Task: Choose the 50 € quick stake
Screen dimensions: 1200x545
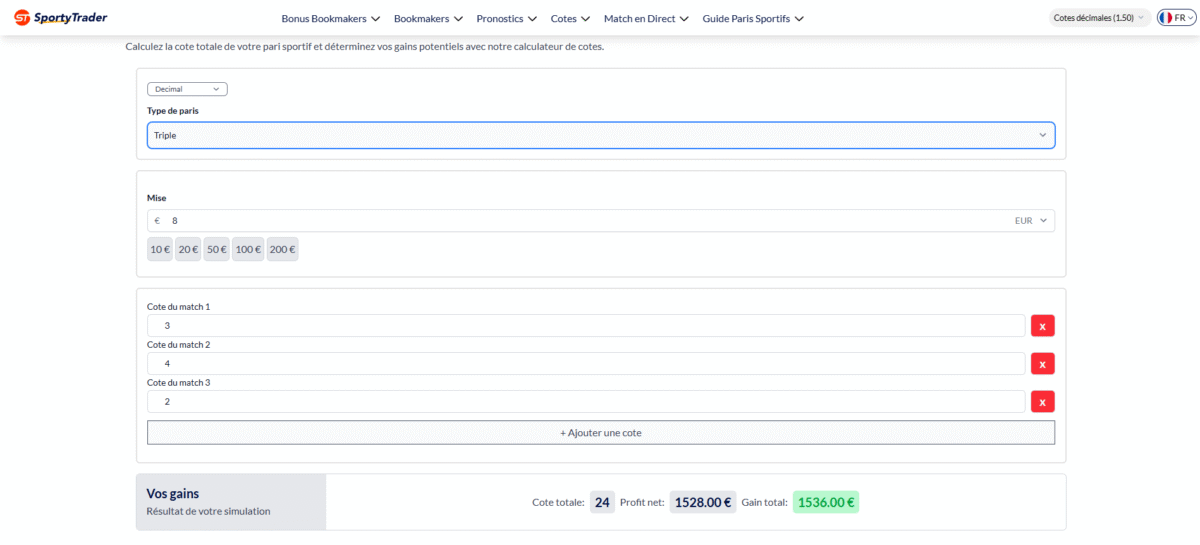Action: pos(216,249)
